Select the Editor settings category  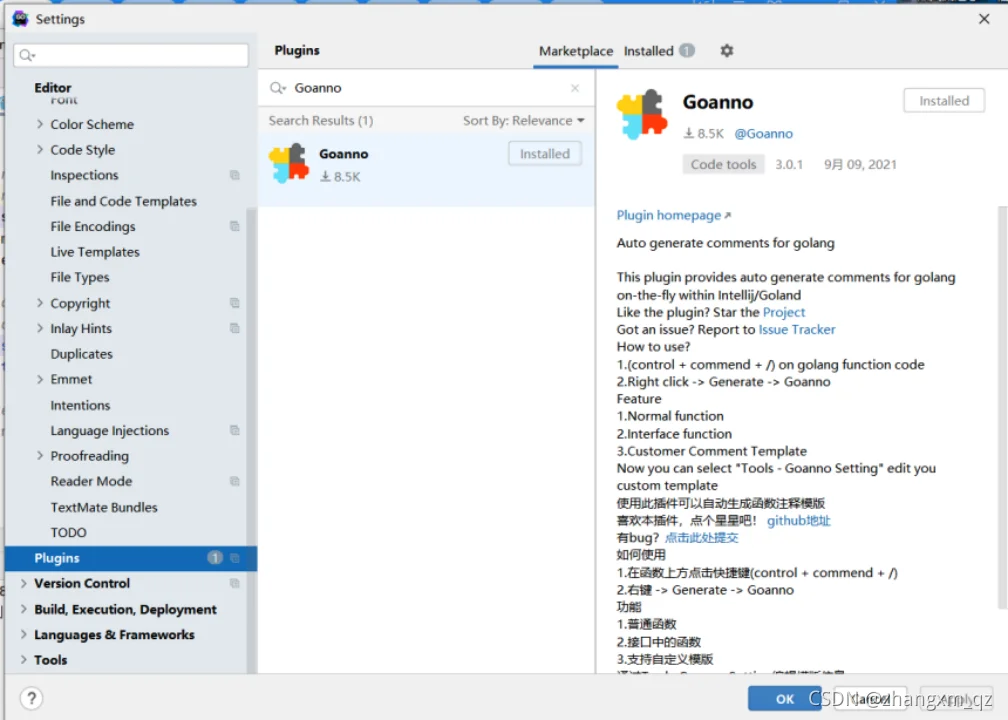53,87
